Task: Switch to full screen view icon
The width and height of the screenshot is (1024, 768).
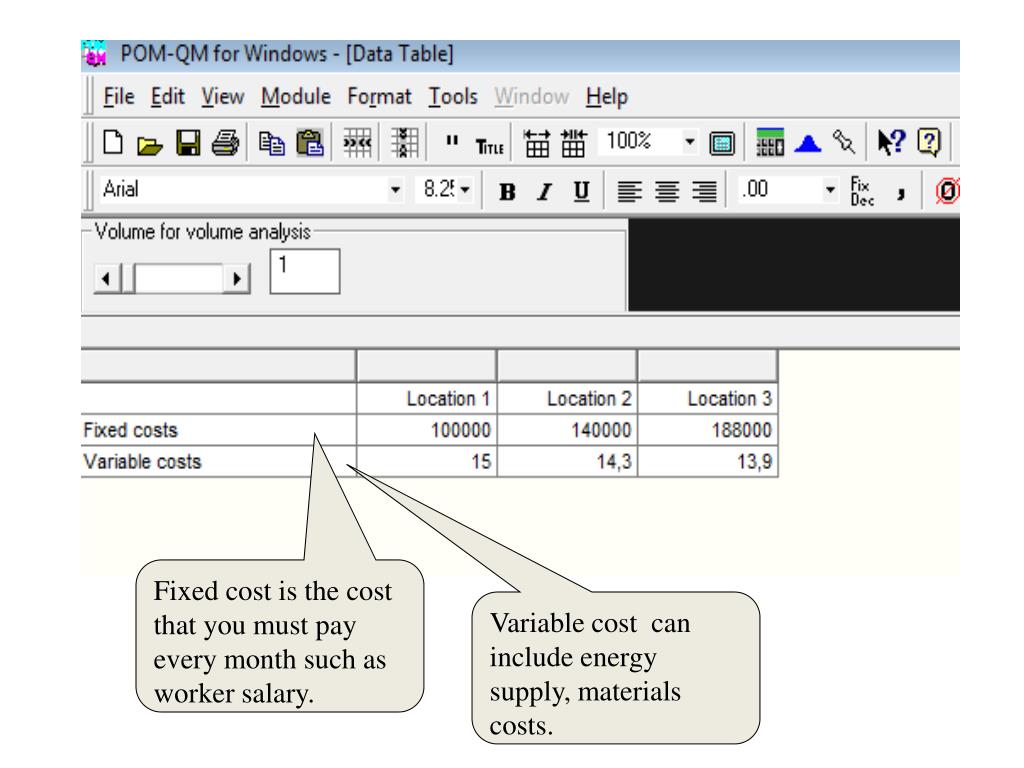Action: (x=722, y=143)
